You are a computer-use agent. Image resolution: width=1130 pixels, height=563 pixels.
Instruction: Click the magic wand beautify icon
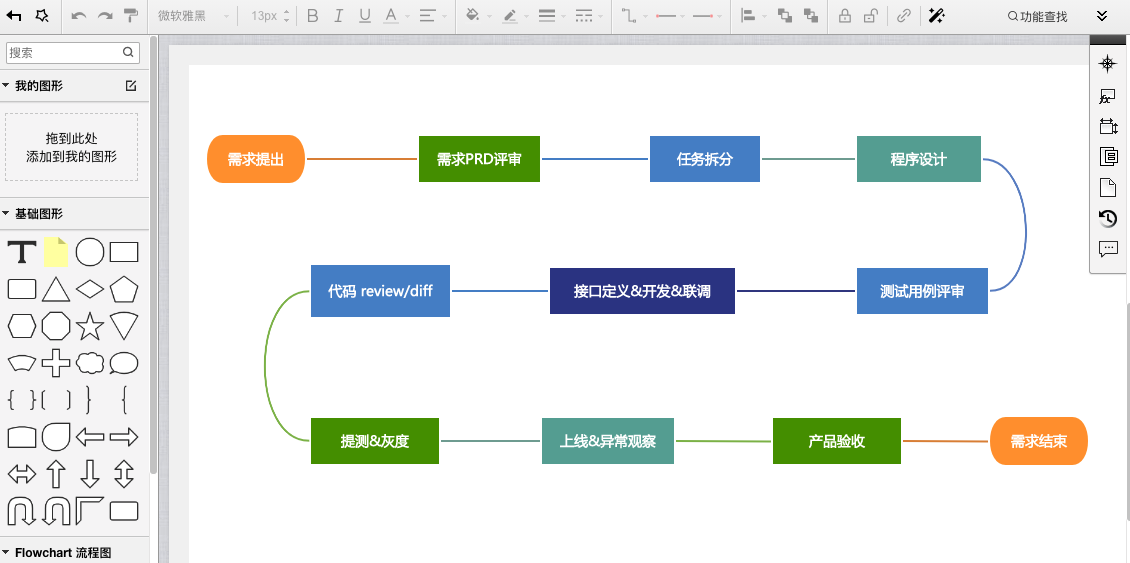tap(936, 16)
